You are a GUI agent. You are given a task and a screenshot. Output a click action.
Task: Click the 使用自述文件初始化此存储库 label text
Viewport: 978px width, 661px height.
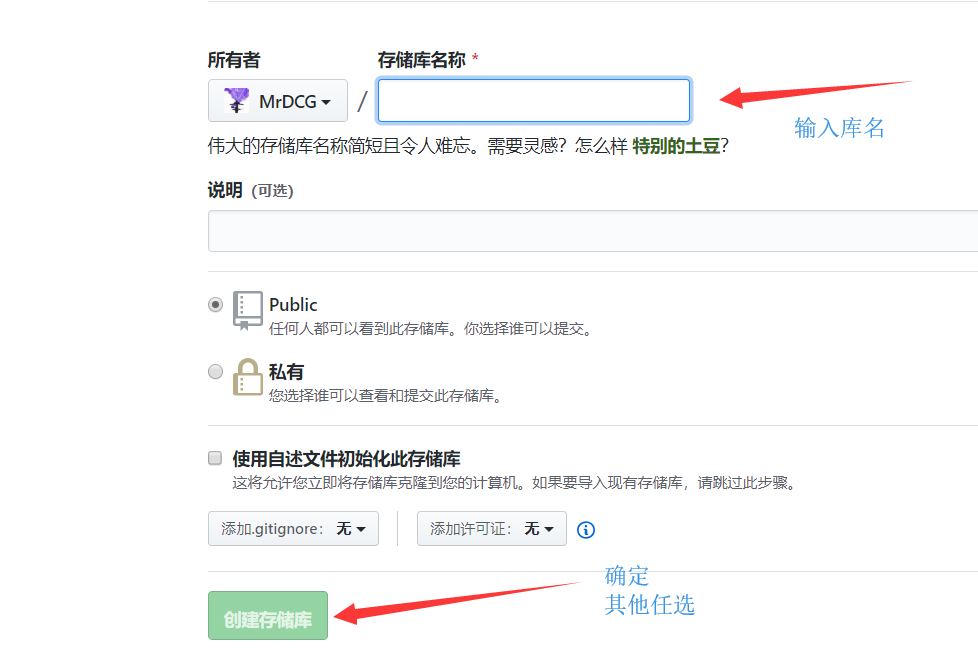tap(343, 457)
